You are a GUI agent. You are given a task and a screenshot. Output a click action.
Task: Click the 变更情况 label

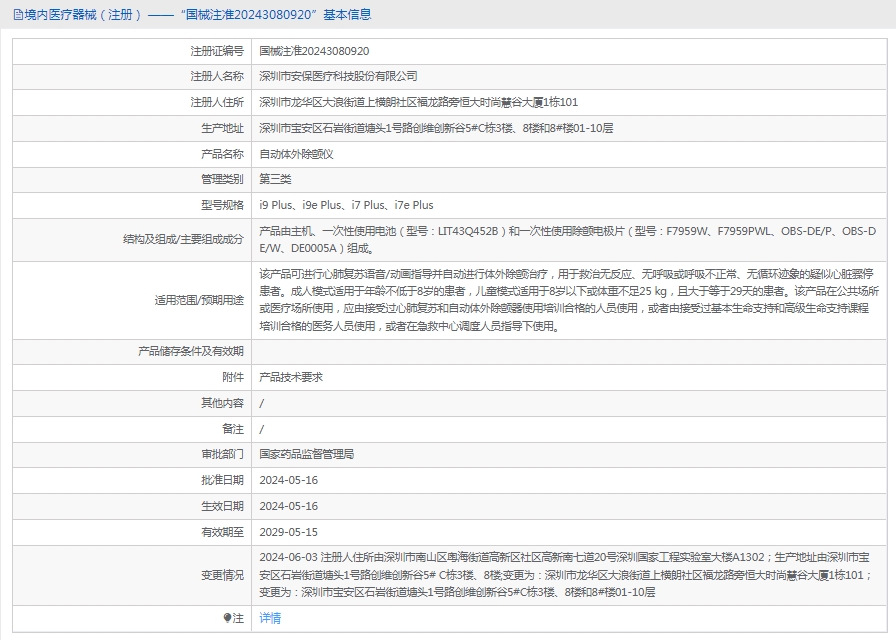point(222,575)
